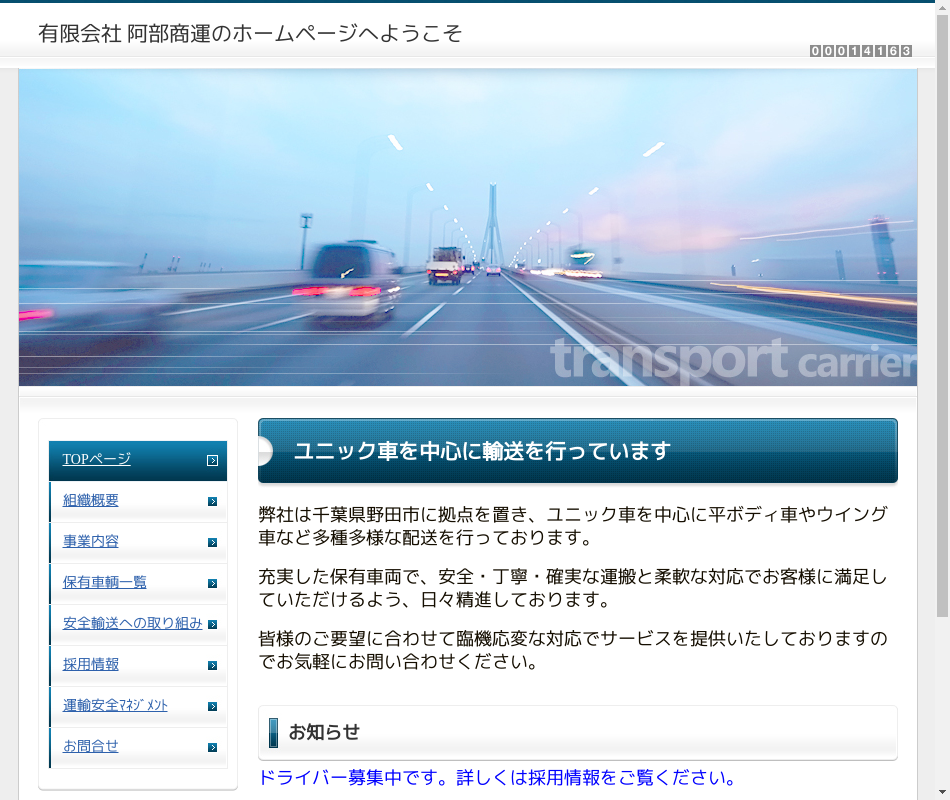Click the ドライバー募集中です notice text
This screenshot has height=800, width=950.
click(497, 778)
